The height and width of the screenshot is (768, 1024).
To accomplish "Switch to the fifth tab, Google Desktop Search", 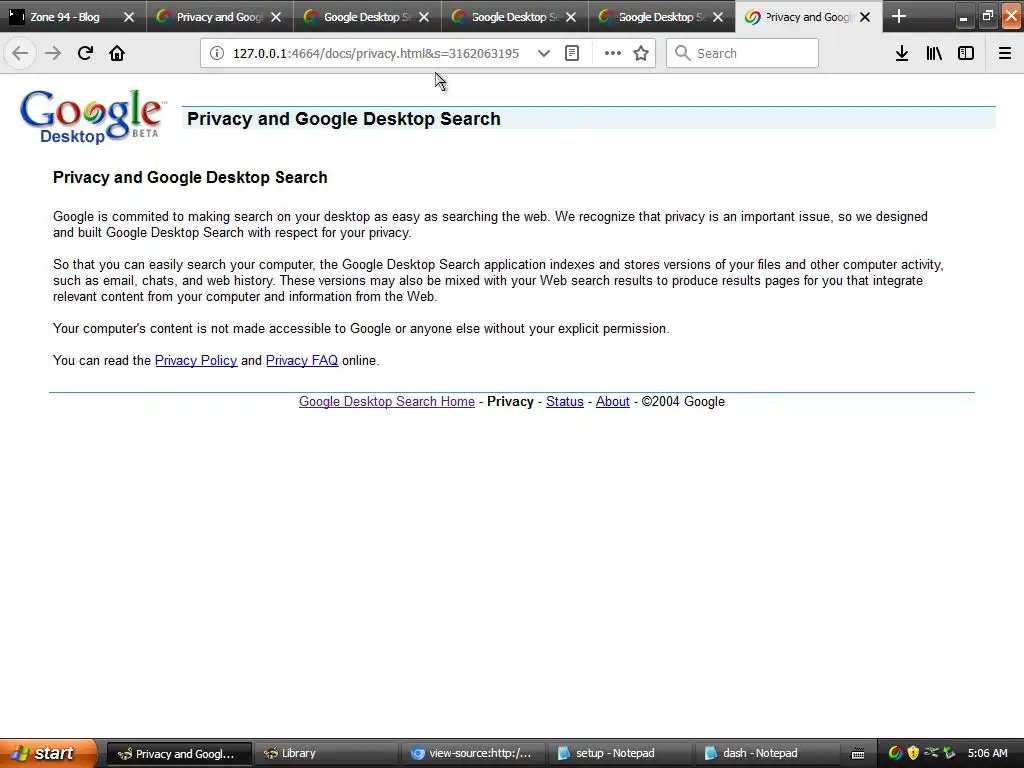I will click(x=662, y=17).
